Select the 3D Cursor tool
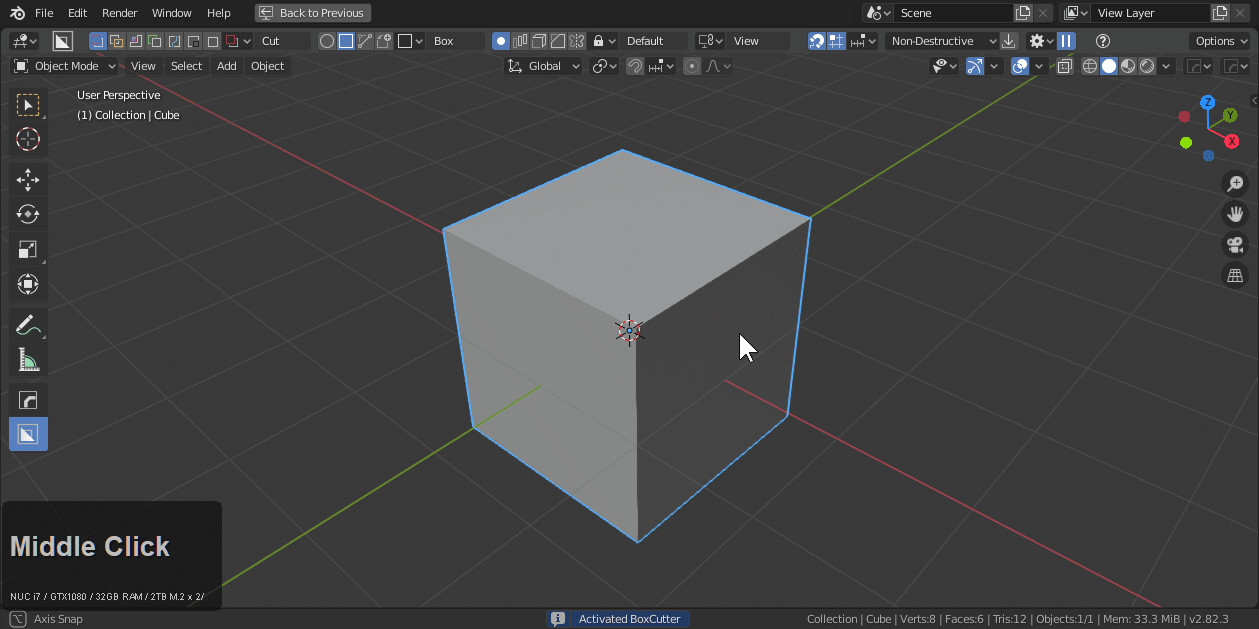 click(27, 140)
